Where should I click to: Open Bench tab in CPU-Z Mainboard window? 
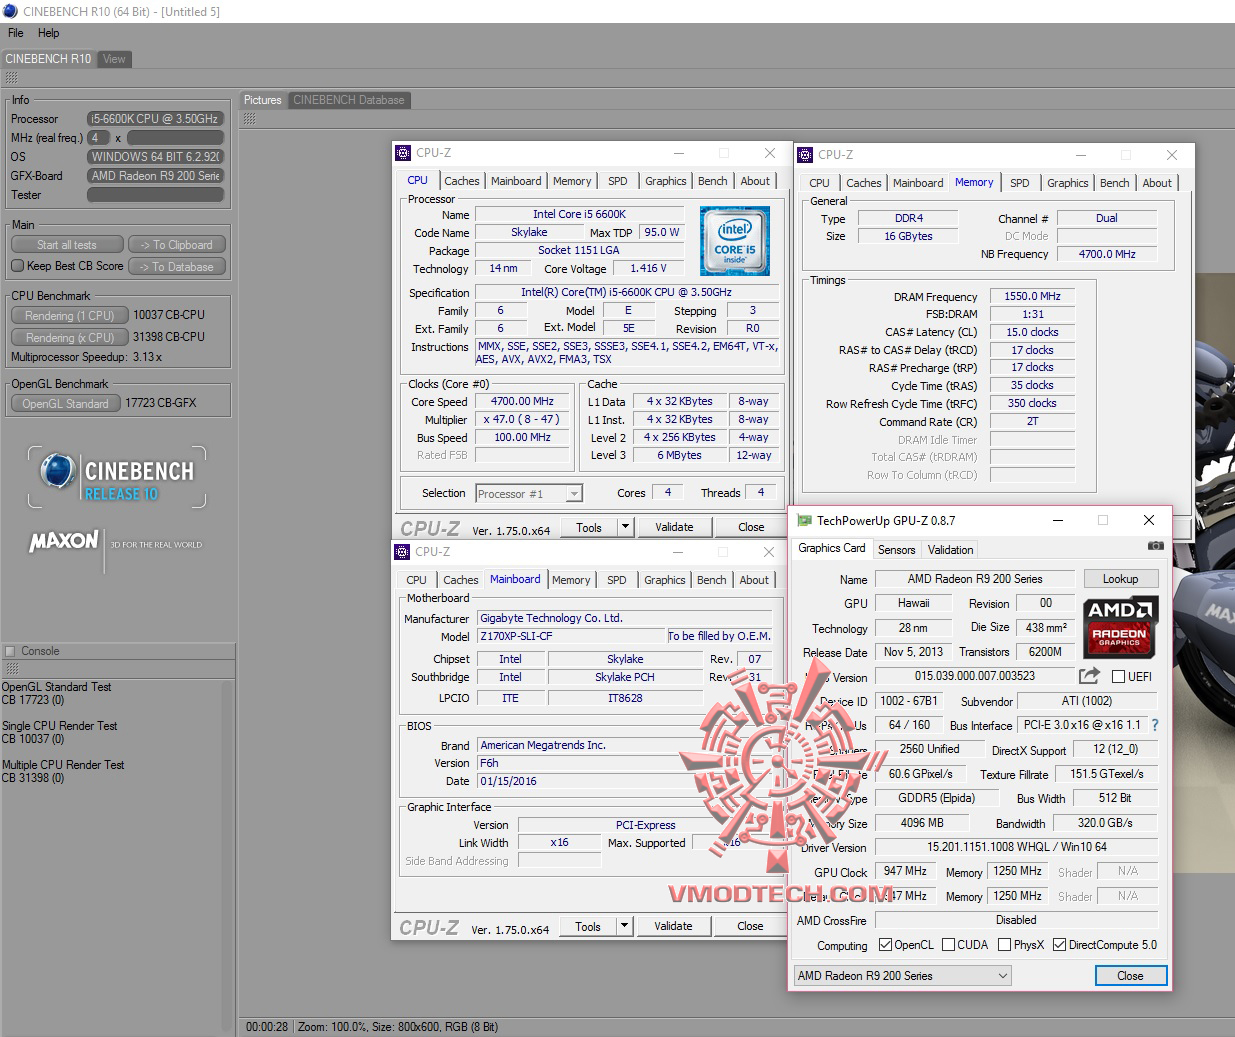(711, 580)
